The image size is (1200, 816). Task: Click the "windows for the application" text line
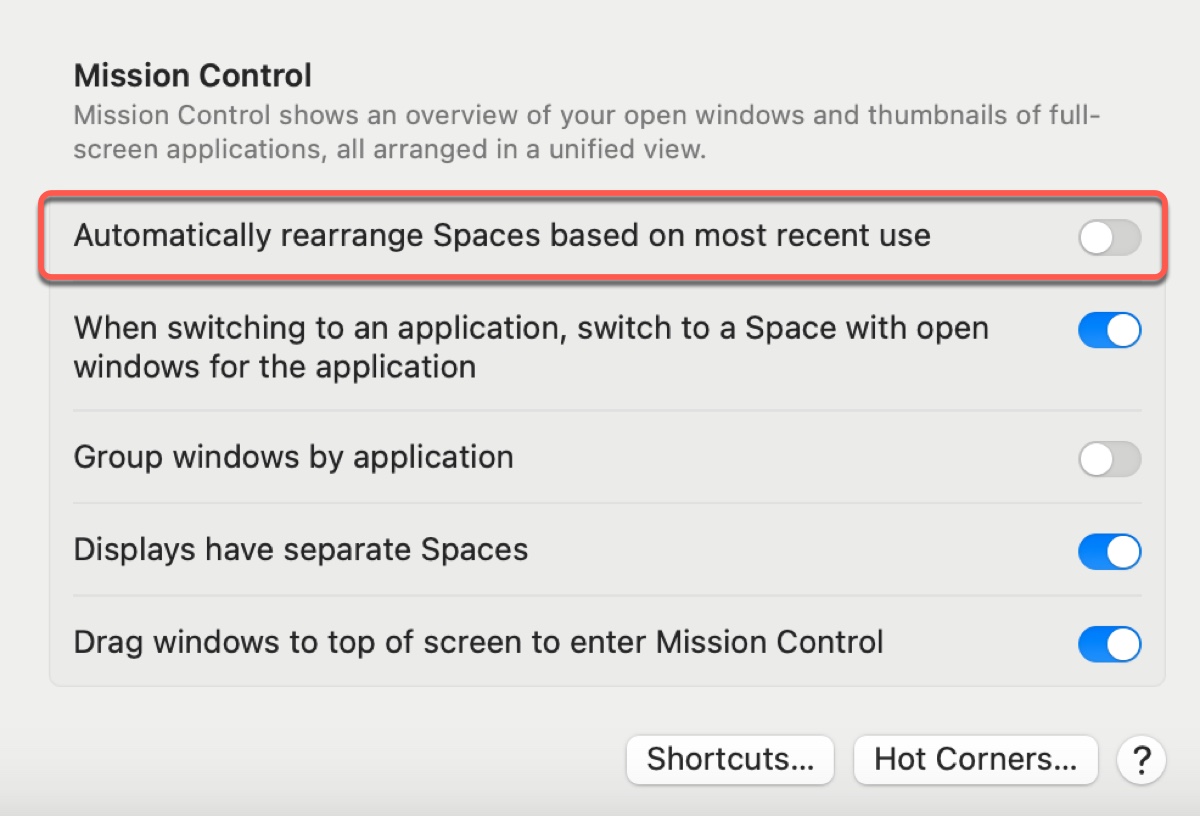point(275,367)
